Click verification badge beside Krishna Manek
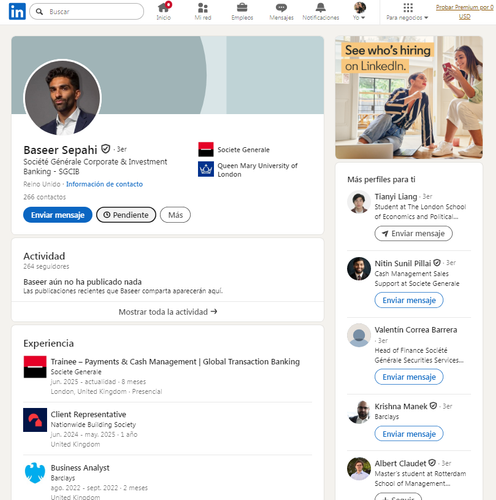 click(x=433, y=406)
